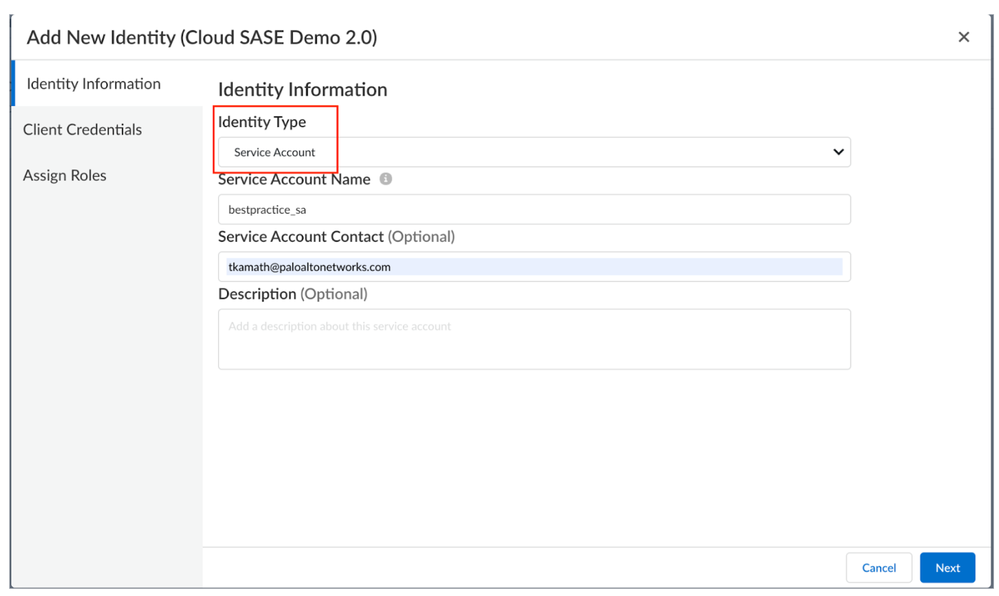Image resolution: width=999 pixels, height=596 pixels.
Task: Switch to the Identity Information tab
Action: 94,84
